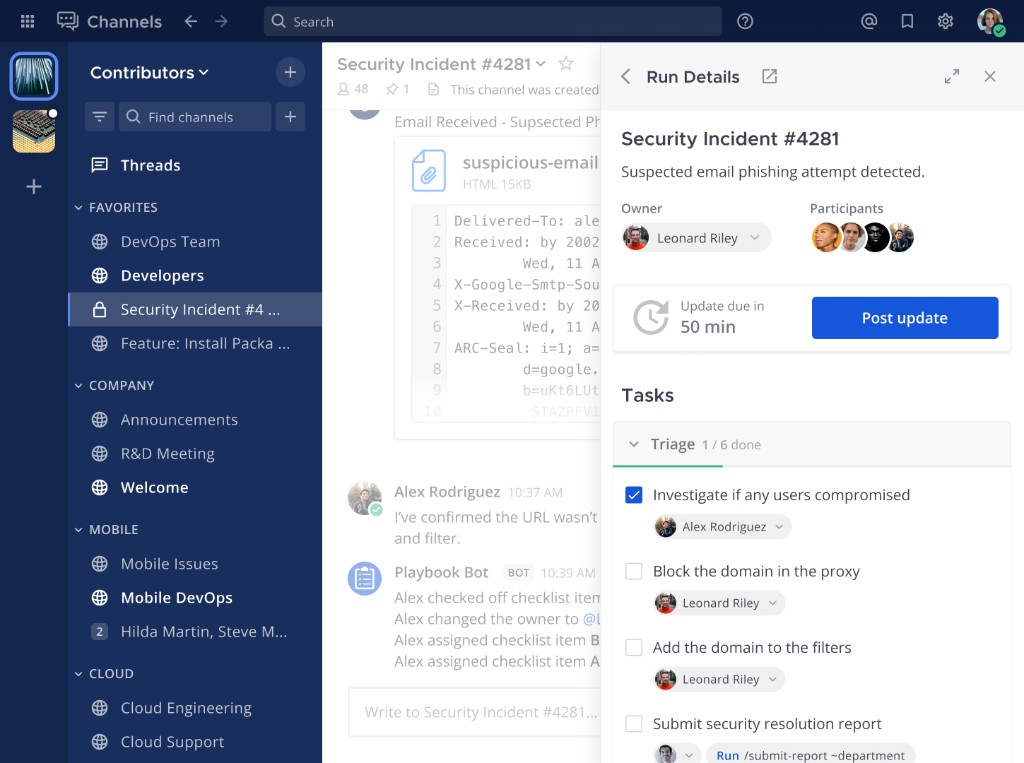Open assignee dropdown under Add the domain
This screenshot has width=1024, height=763.
pos(719,679)
